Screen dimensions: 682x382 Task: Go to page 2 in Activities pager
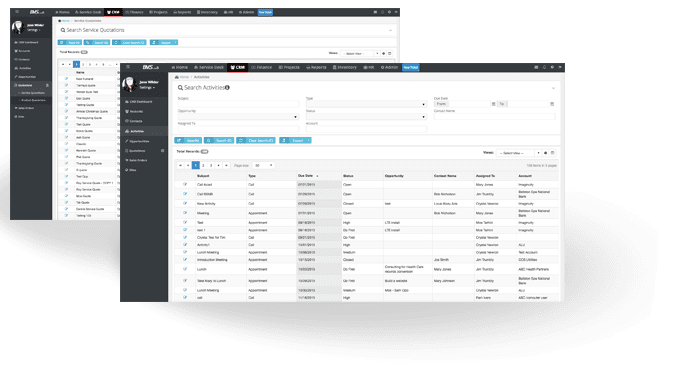coord(203,165)
